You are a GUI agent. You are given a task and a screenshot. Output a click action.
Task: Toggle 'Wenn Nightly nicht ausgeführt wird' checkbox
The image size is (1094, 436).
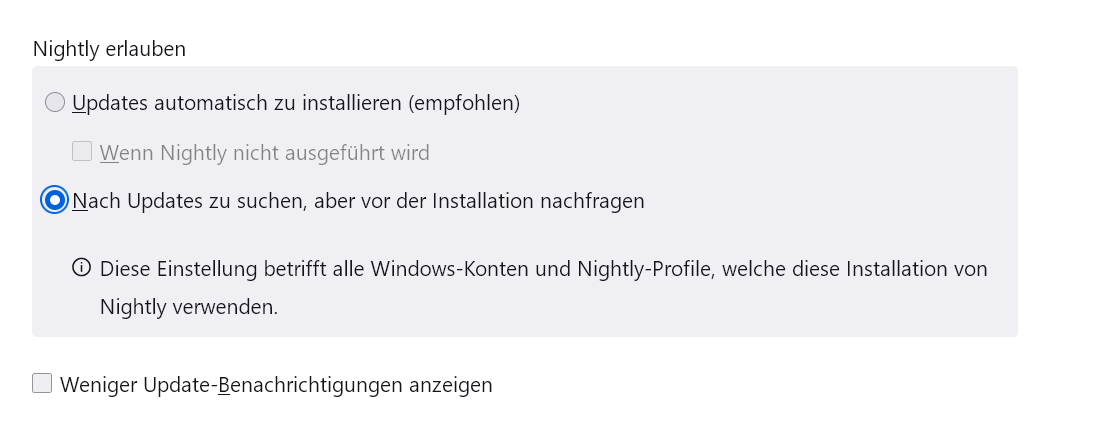[x=82, y=152]
